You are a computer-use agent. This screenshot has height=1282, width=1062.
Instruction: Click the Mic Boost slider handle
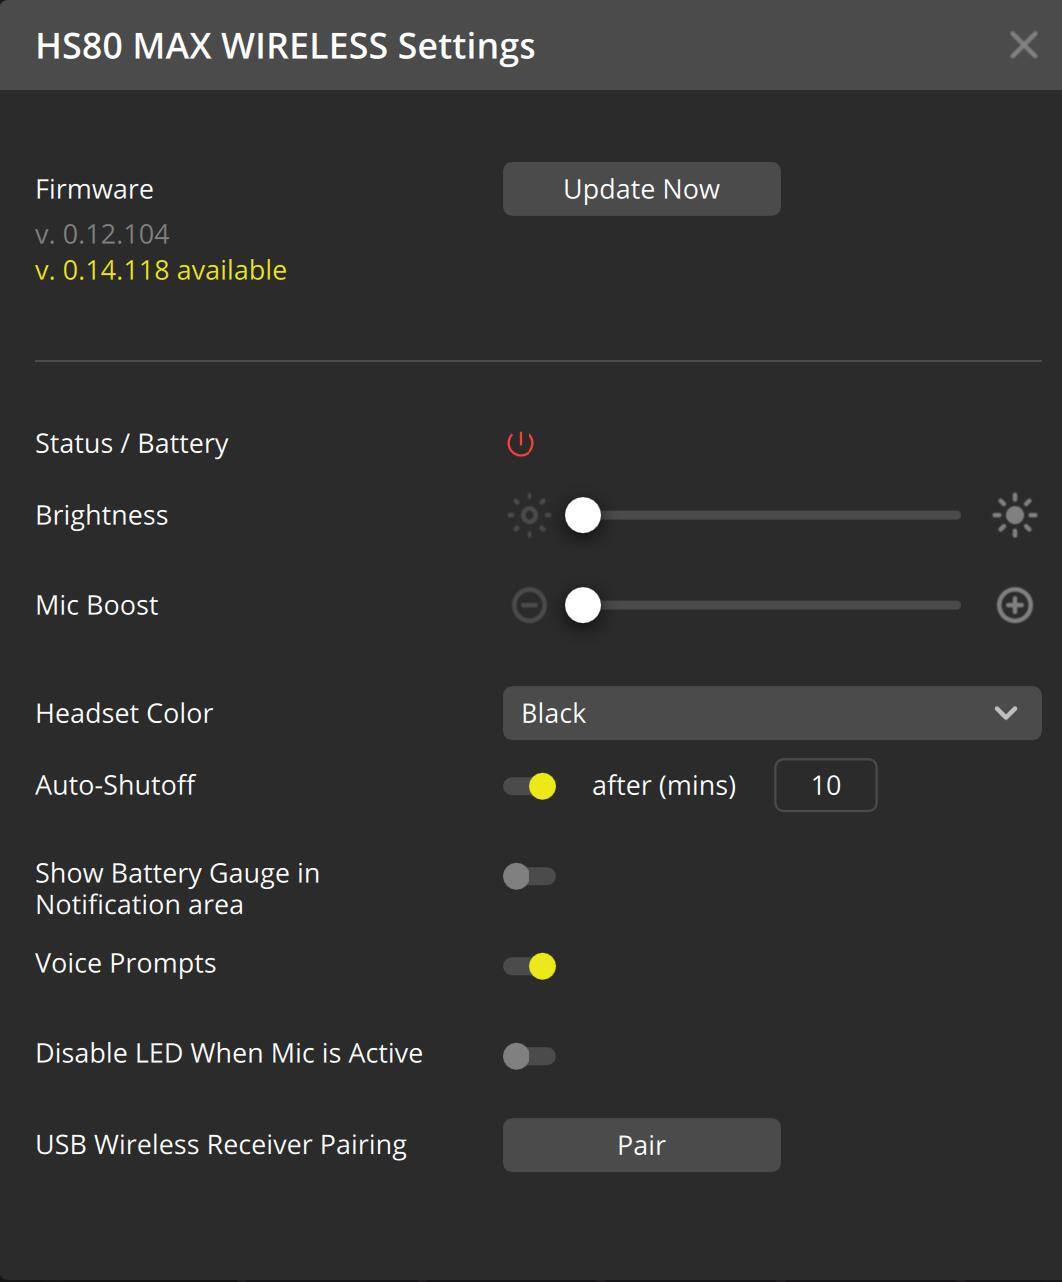coord(583,605)
